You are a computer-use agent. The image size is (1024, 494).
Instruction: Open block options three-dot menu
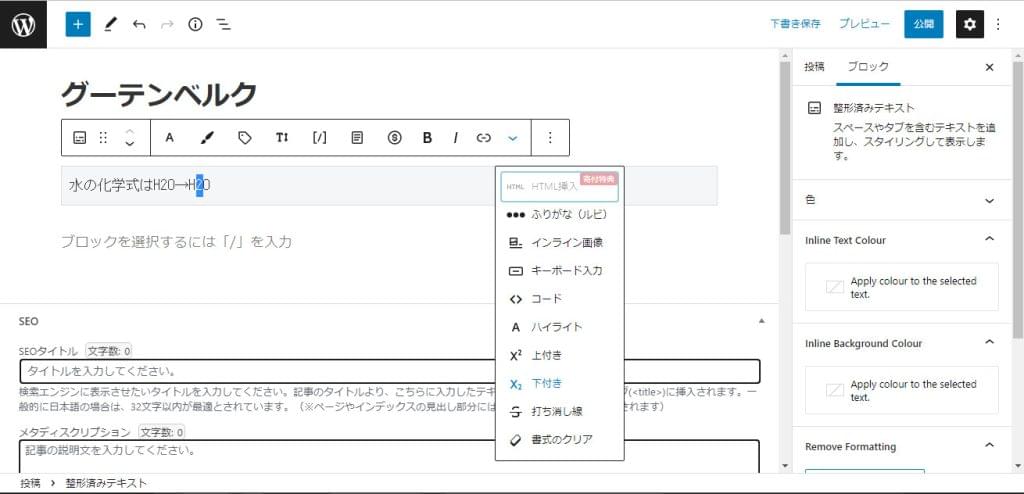pos(549,138)
